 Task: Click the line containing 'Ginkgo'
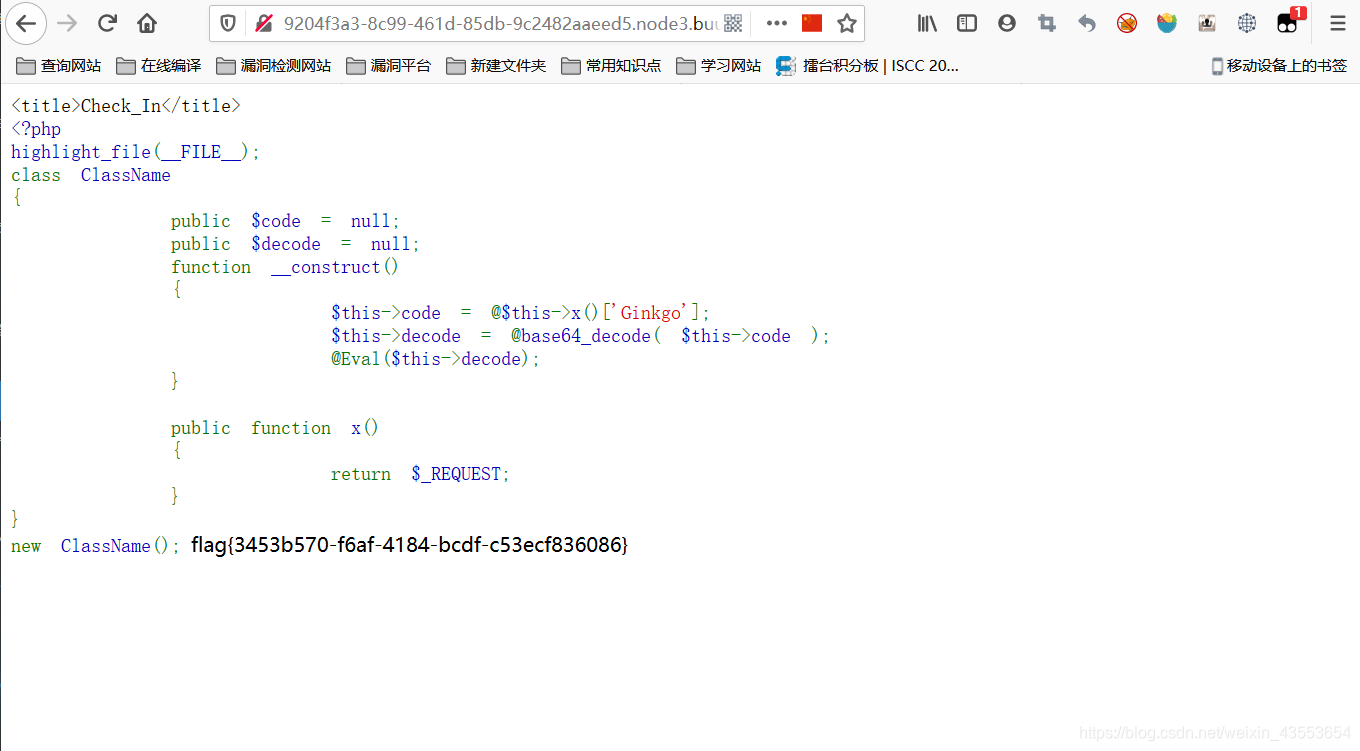click(521, 313)
